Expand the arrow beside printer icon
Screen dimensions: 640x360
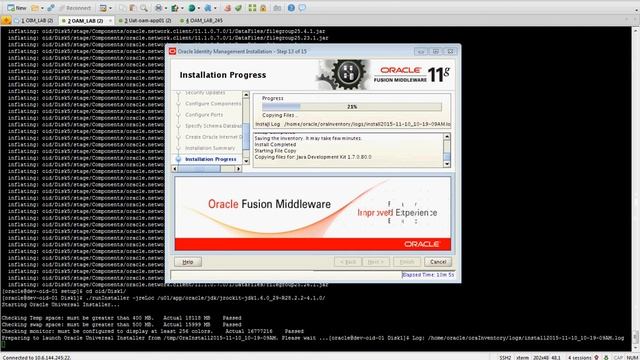click(x=165, y=8)
